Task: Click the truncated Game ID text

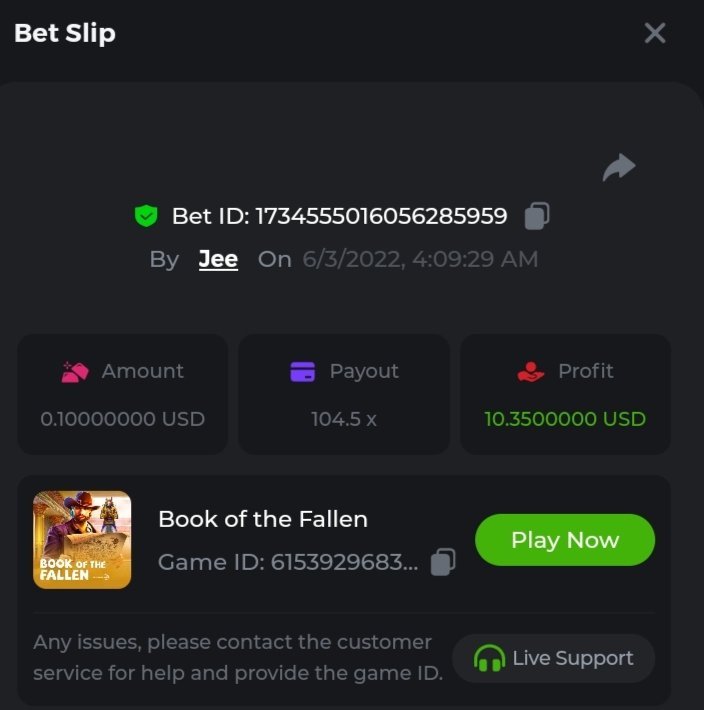Action: coord(288,563)
